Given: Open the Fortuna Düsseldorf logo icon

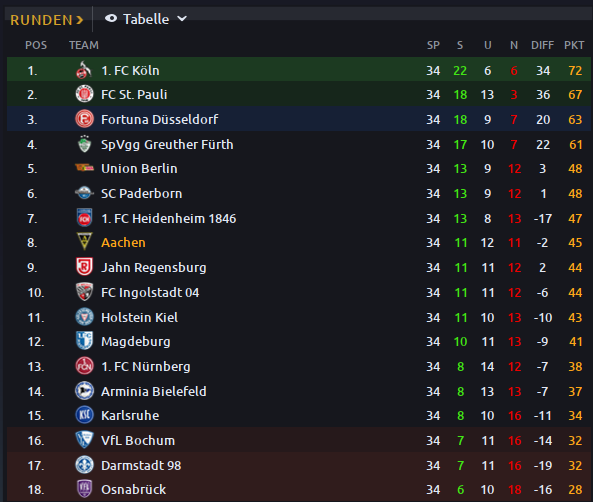Looking at the screenshot, I should pos(84,119).
